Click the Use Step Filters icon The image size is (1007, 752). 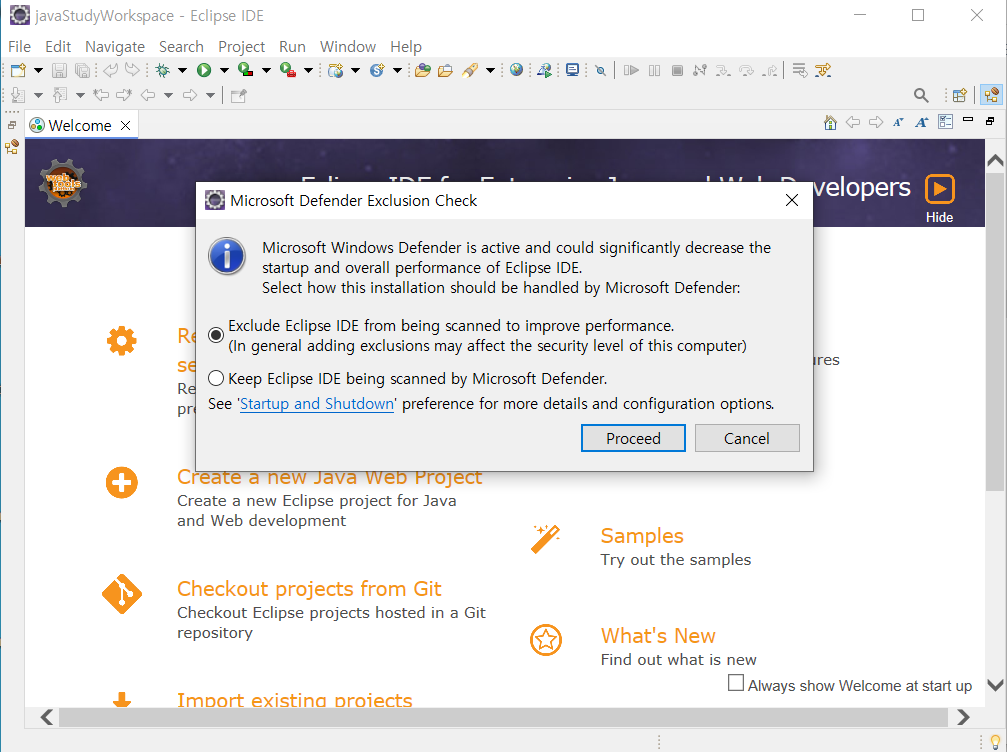pos(823,70)
